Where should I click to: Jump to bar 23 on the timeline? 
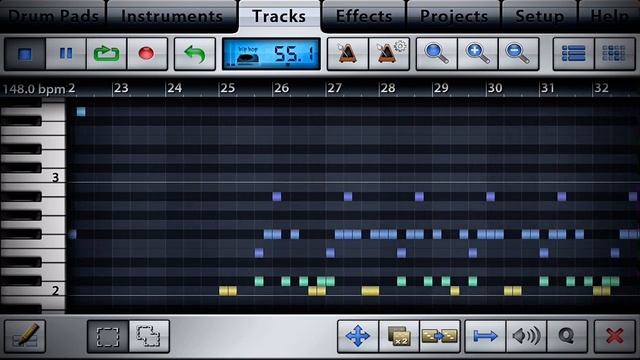(x=121, y=88)
